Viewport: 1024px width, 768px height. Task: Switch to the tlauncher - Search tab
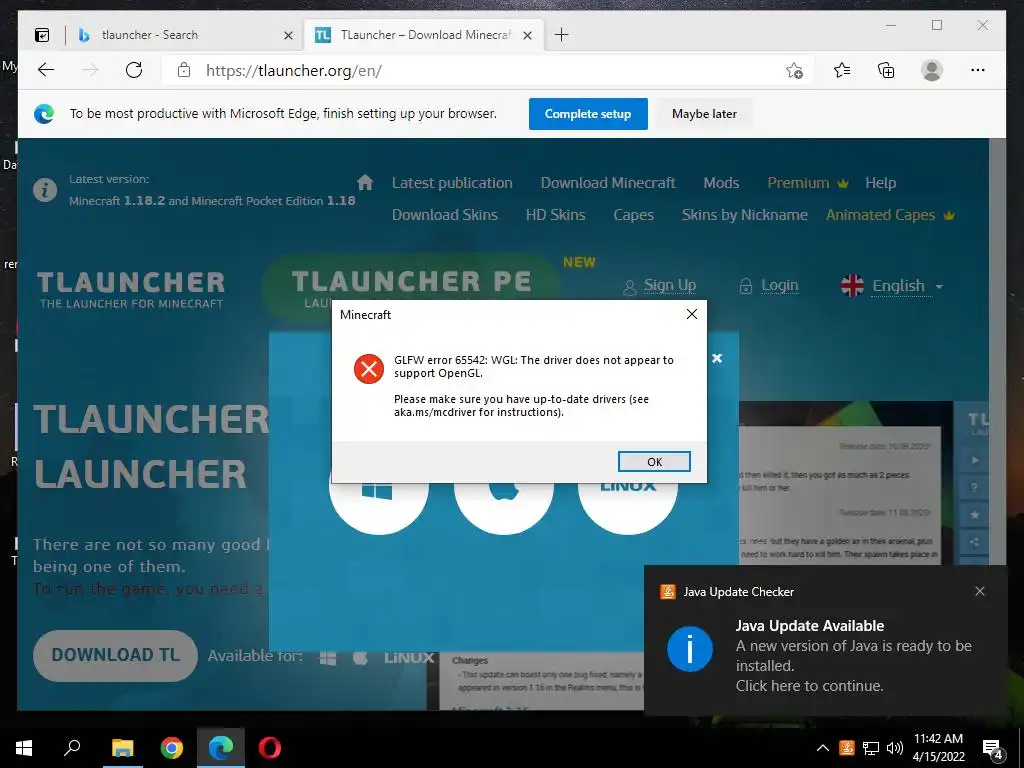185,35
